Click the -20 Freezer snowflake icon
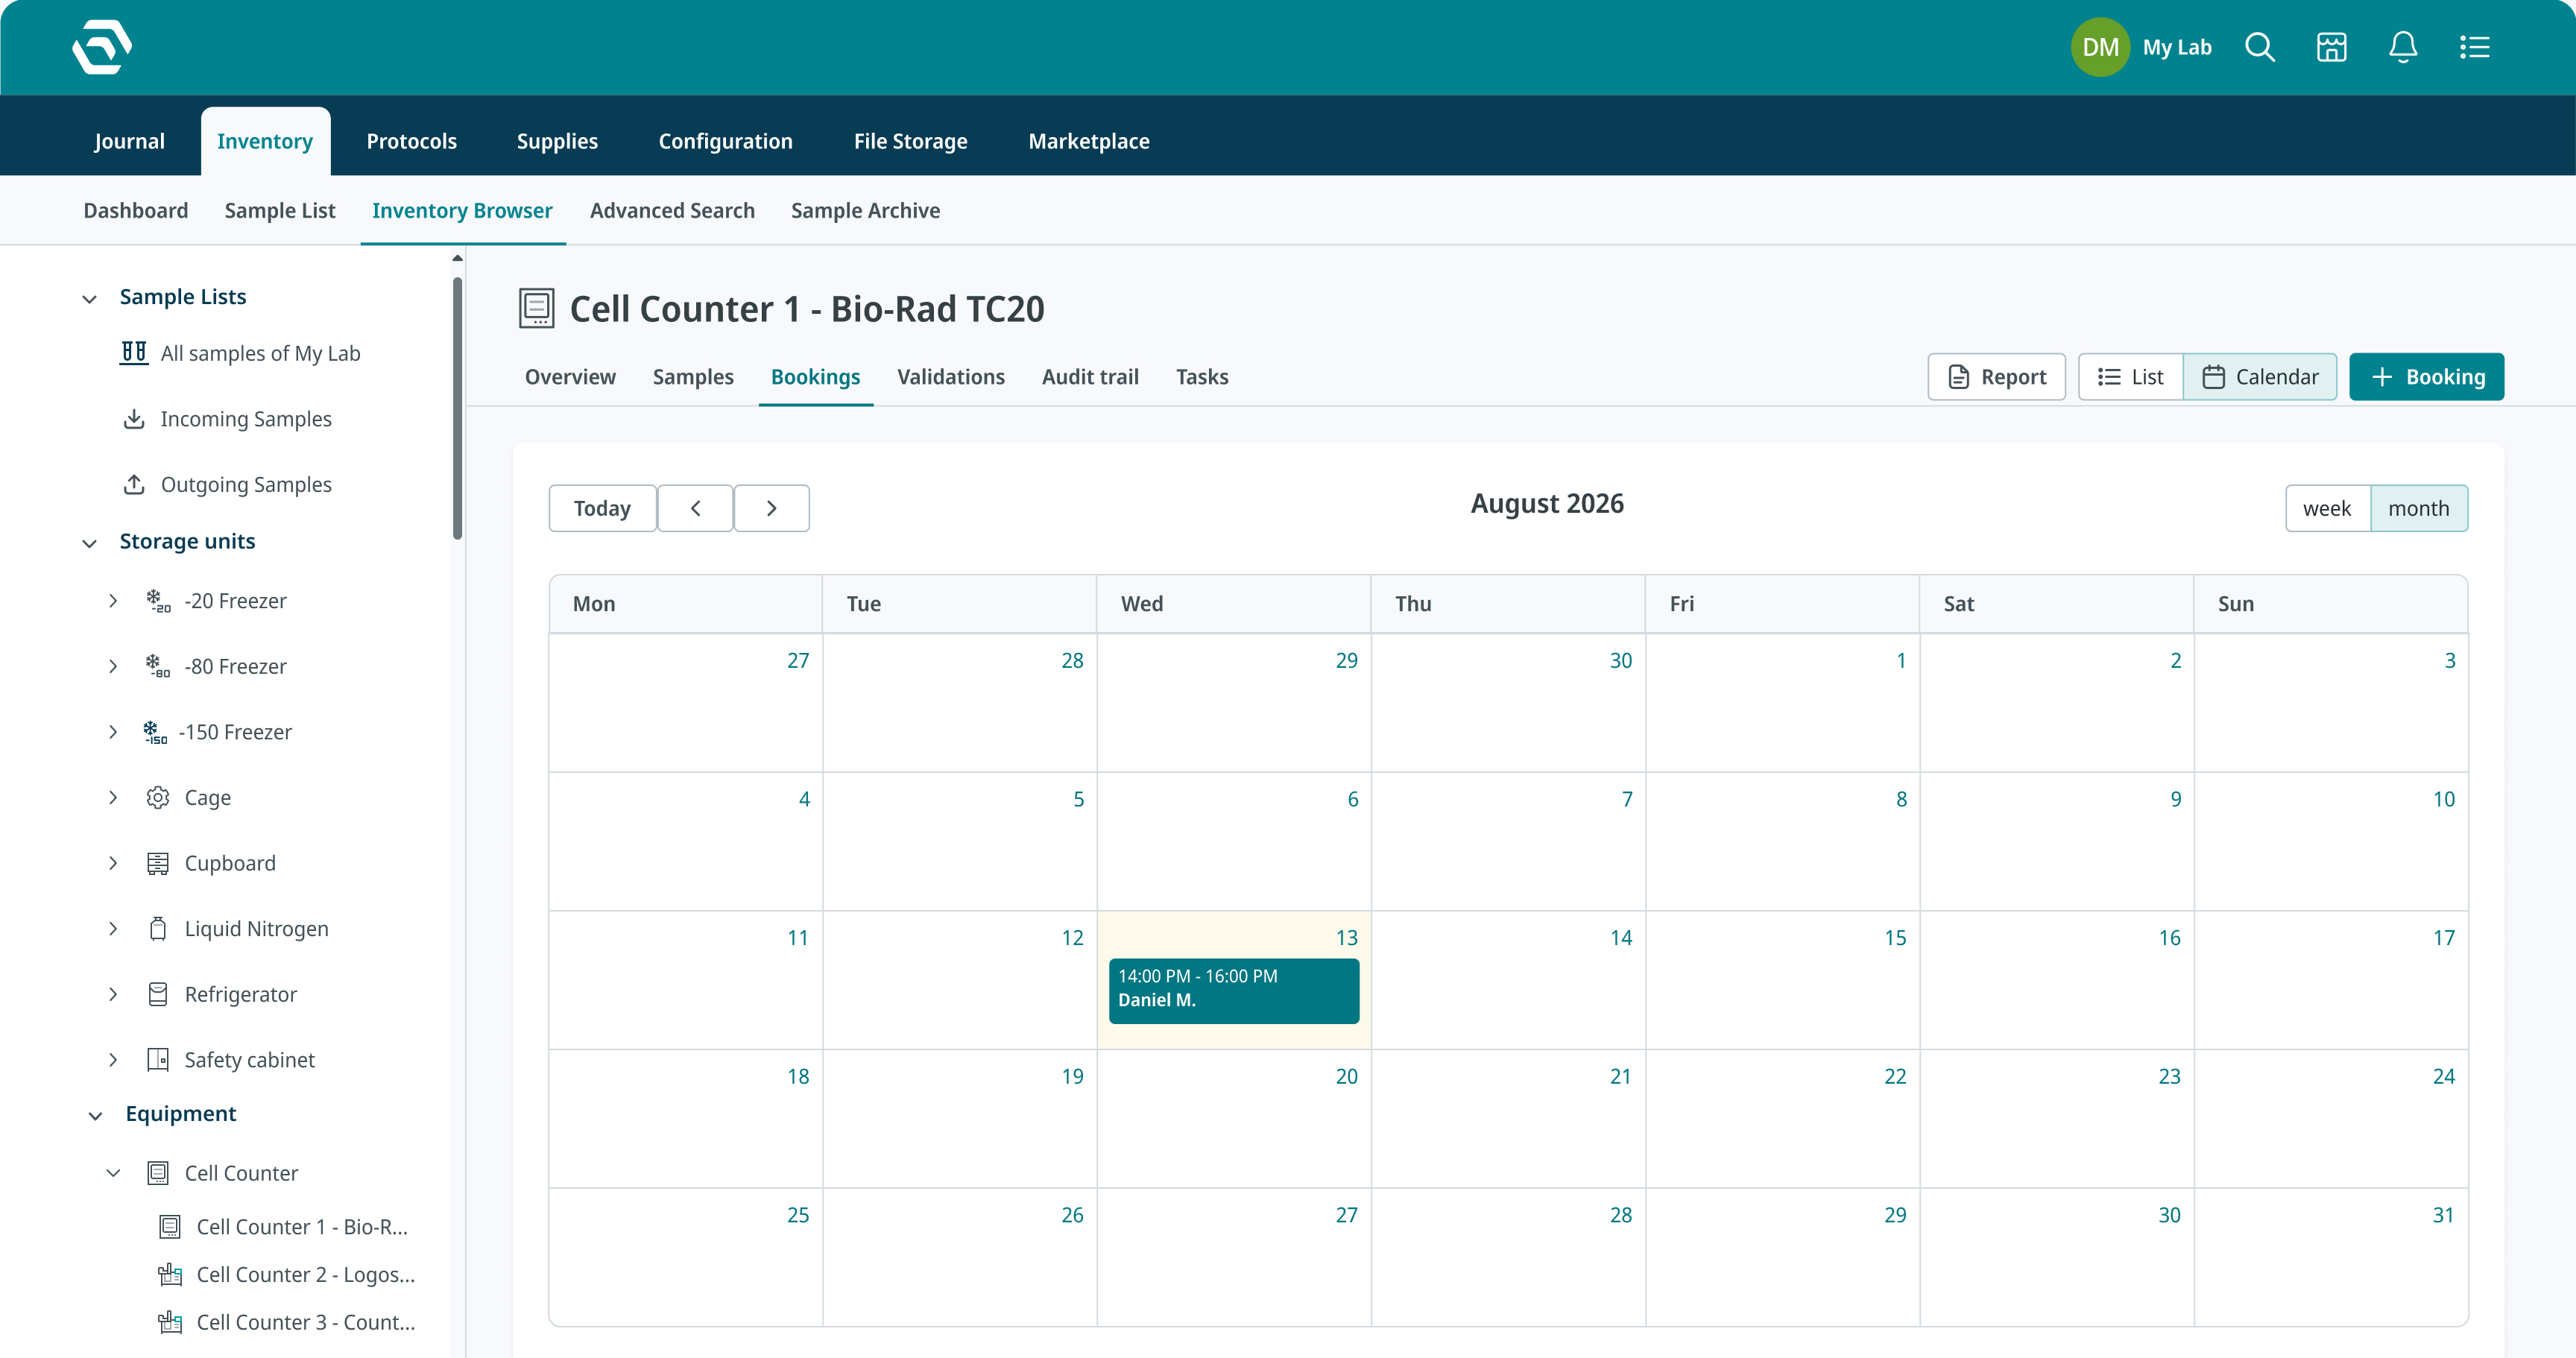The height and width of the screenshot is (1358, 2576). coord(157,601)
